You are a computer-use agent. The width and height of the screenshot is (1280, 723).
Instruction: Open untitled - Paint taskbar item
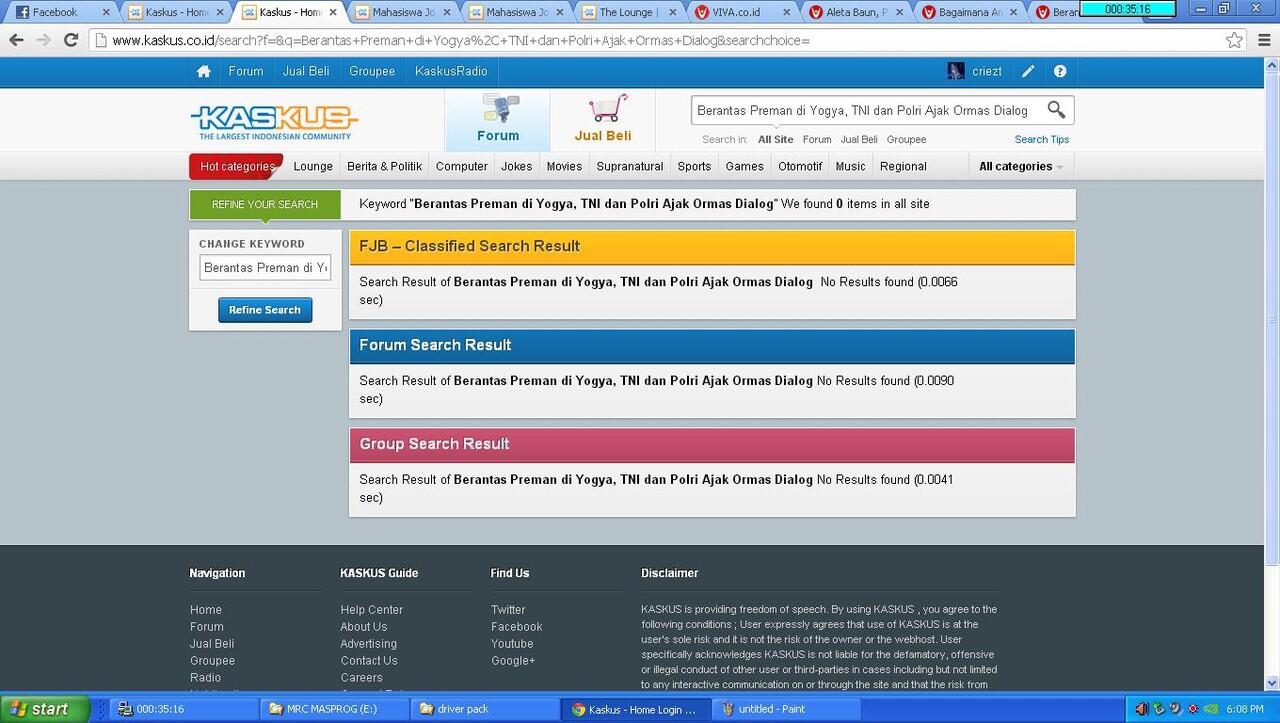pyautogui.click(x=785, y=709)
